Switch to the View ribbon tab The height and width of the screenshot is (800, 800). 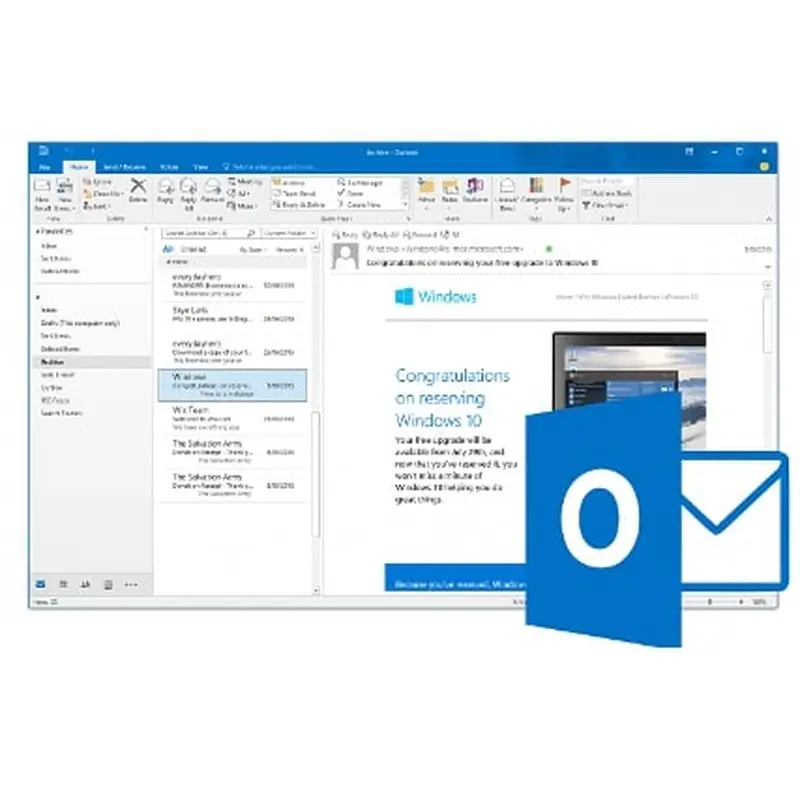click(200, 166)
